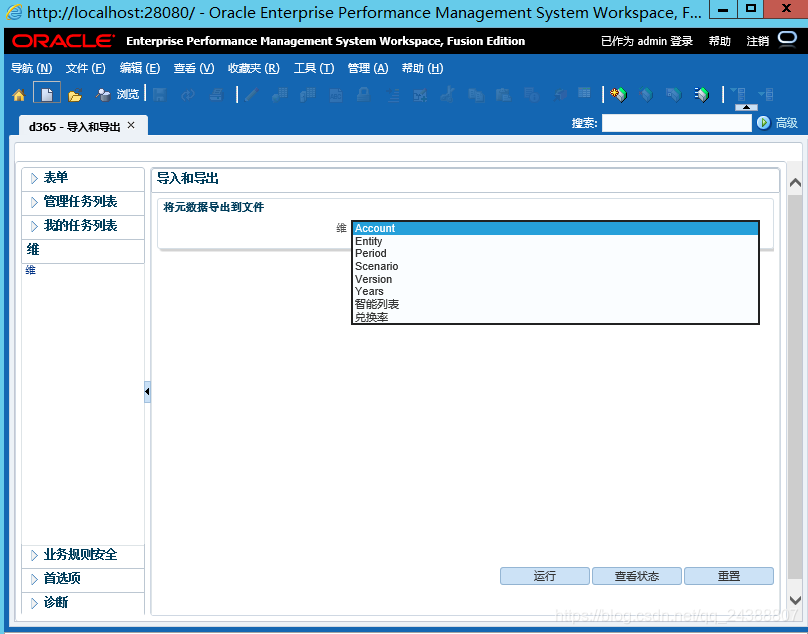Viewport: 808px width, 634px height.
Task: Click the greyed-out Refresh arrows icon
Action: click(x=188, y=94)
